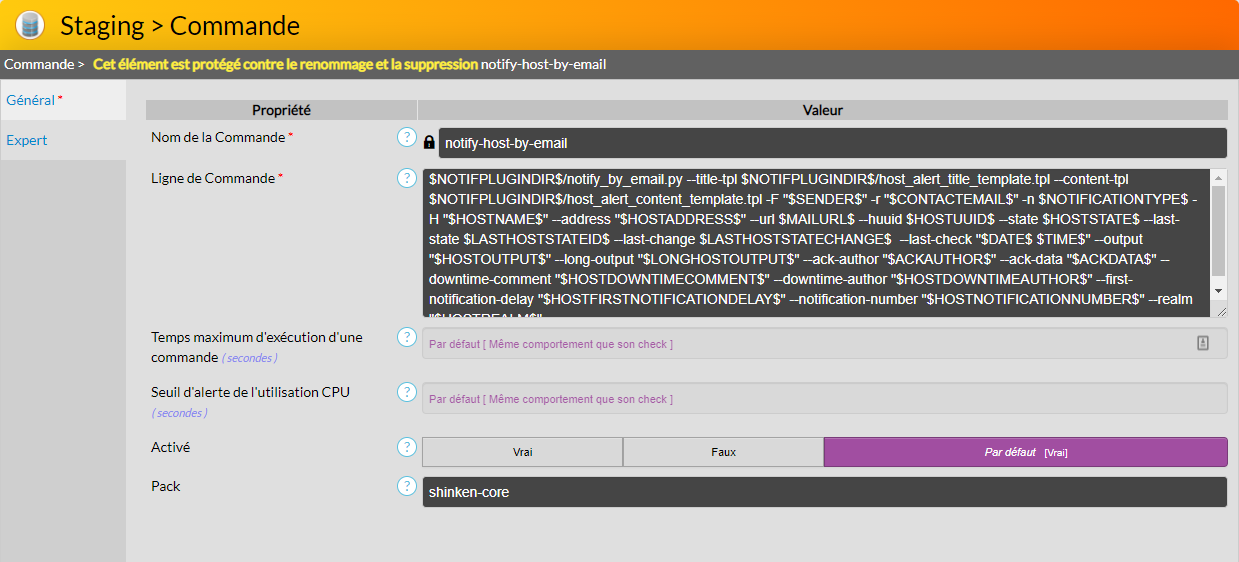Click the lock icon beside command name
Screen dimensions: 1239x562
[x=429, y=143]
